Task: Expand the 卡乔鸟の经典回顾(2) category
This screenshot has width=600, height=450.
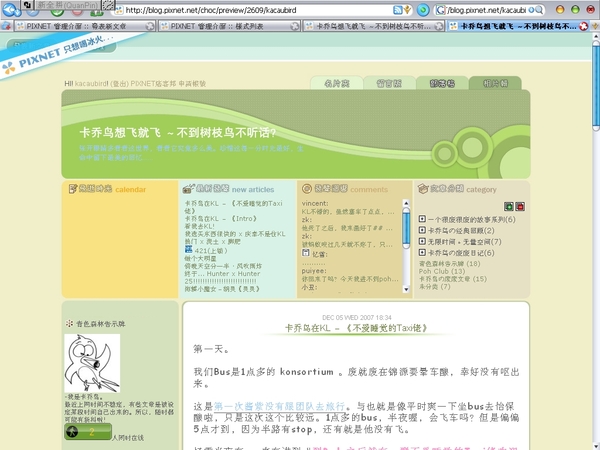Action: pos(422,230)
